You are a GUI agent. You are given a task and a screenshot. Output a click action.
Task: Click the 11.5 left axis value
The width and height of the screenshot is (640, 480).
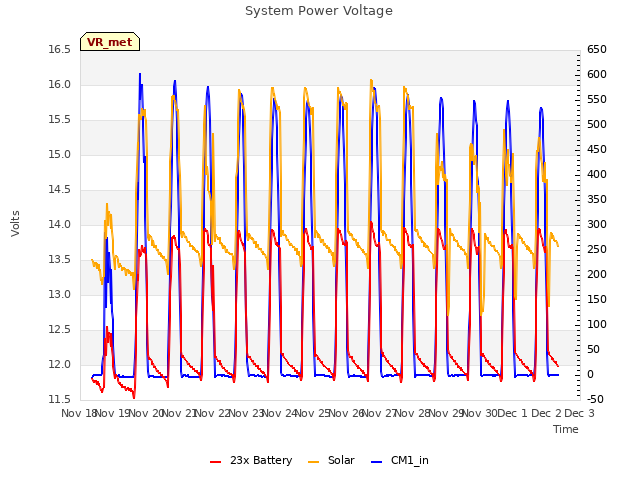pos(59,400)
